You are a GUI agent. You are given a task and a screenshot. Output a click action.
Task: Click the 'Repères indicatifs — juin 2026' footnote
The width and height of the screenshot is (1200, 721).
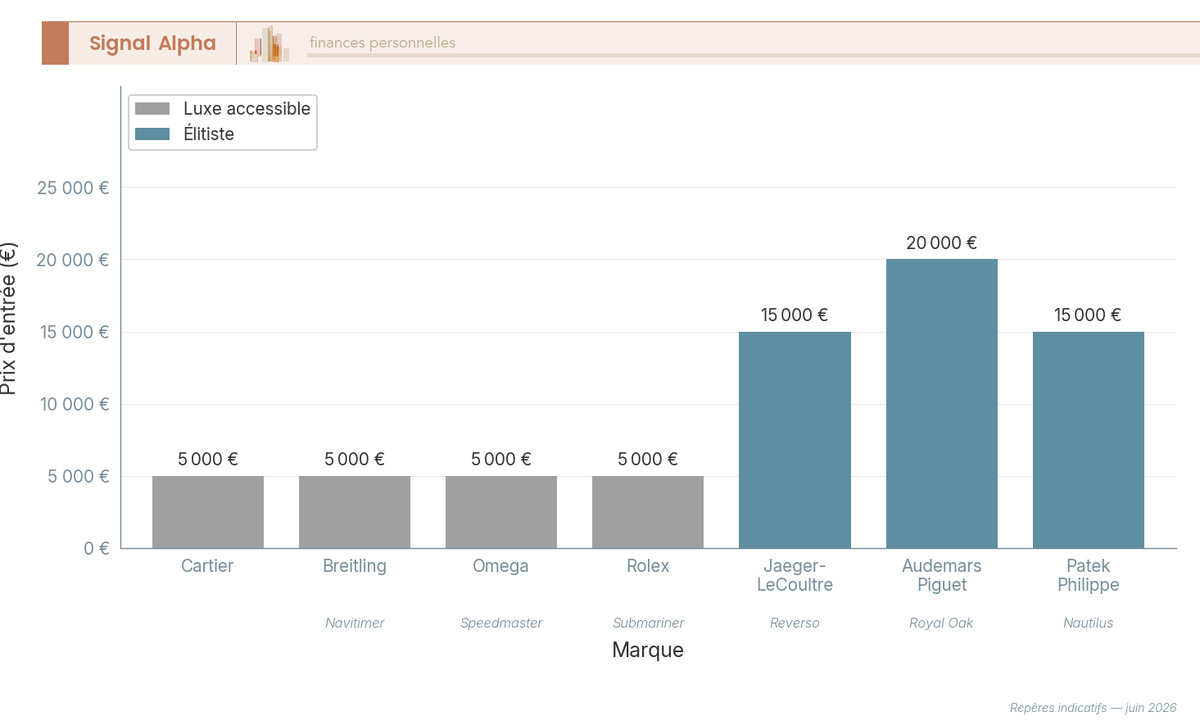tap(1093, 706)
